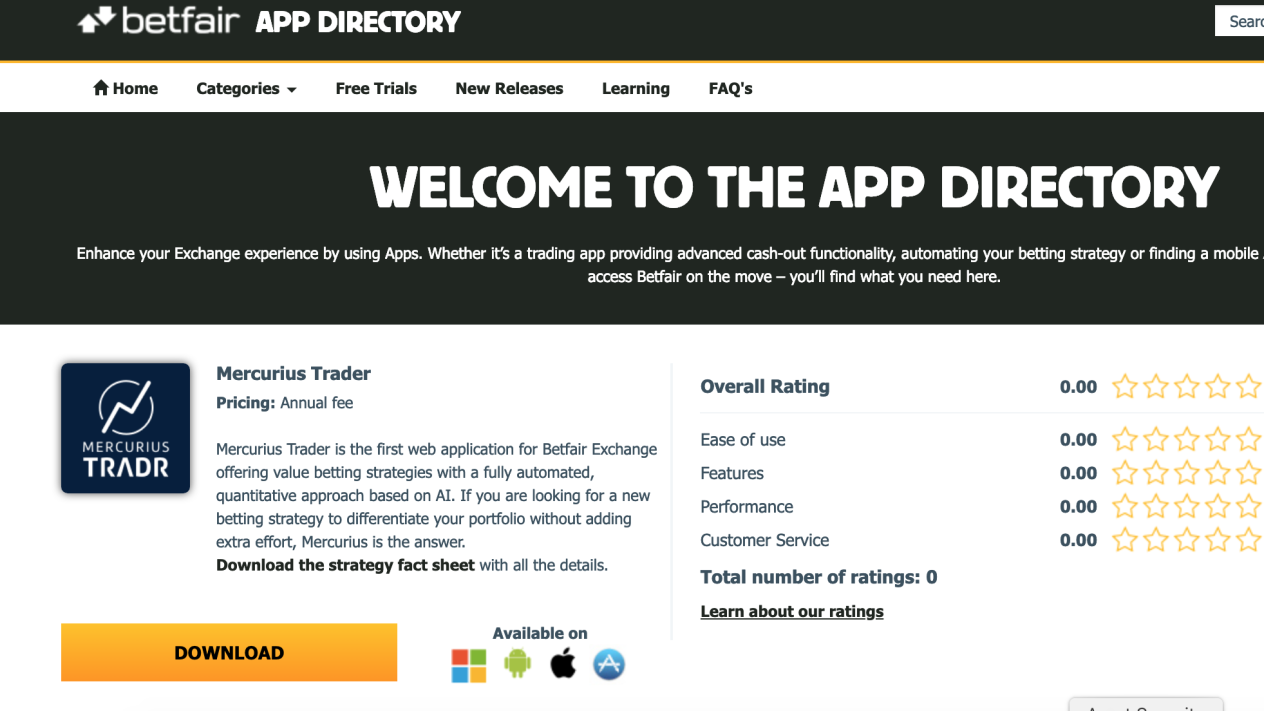Viewport: 1264px width, 711px height.
Task: Click the Features label
Action: [732, 473]
